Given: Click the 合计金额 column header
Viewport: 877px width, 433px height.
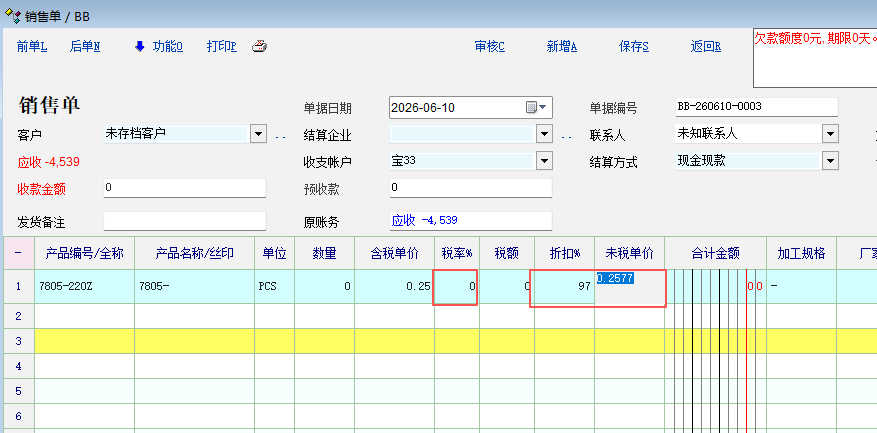Looking at the screenshot, I should coord(715,253).
